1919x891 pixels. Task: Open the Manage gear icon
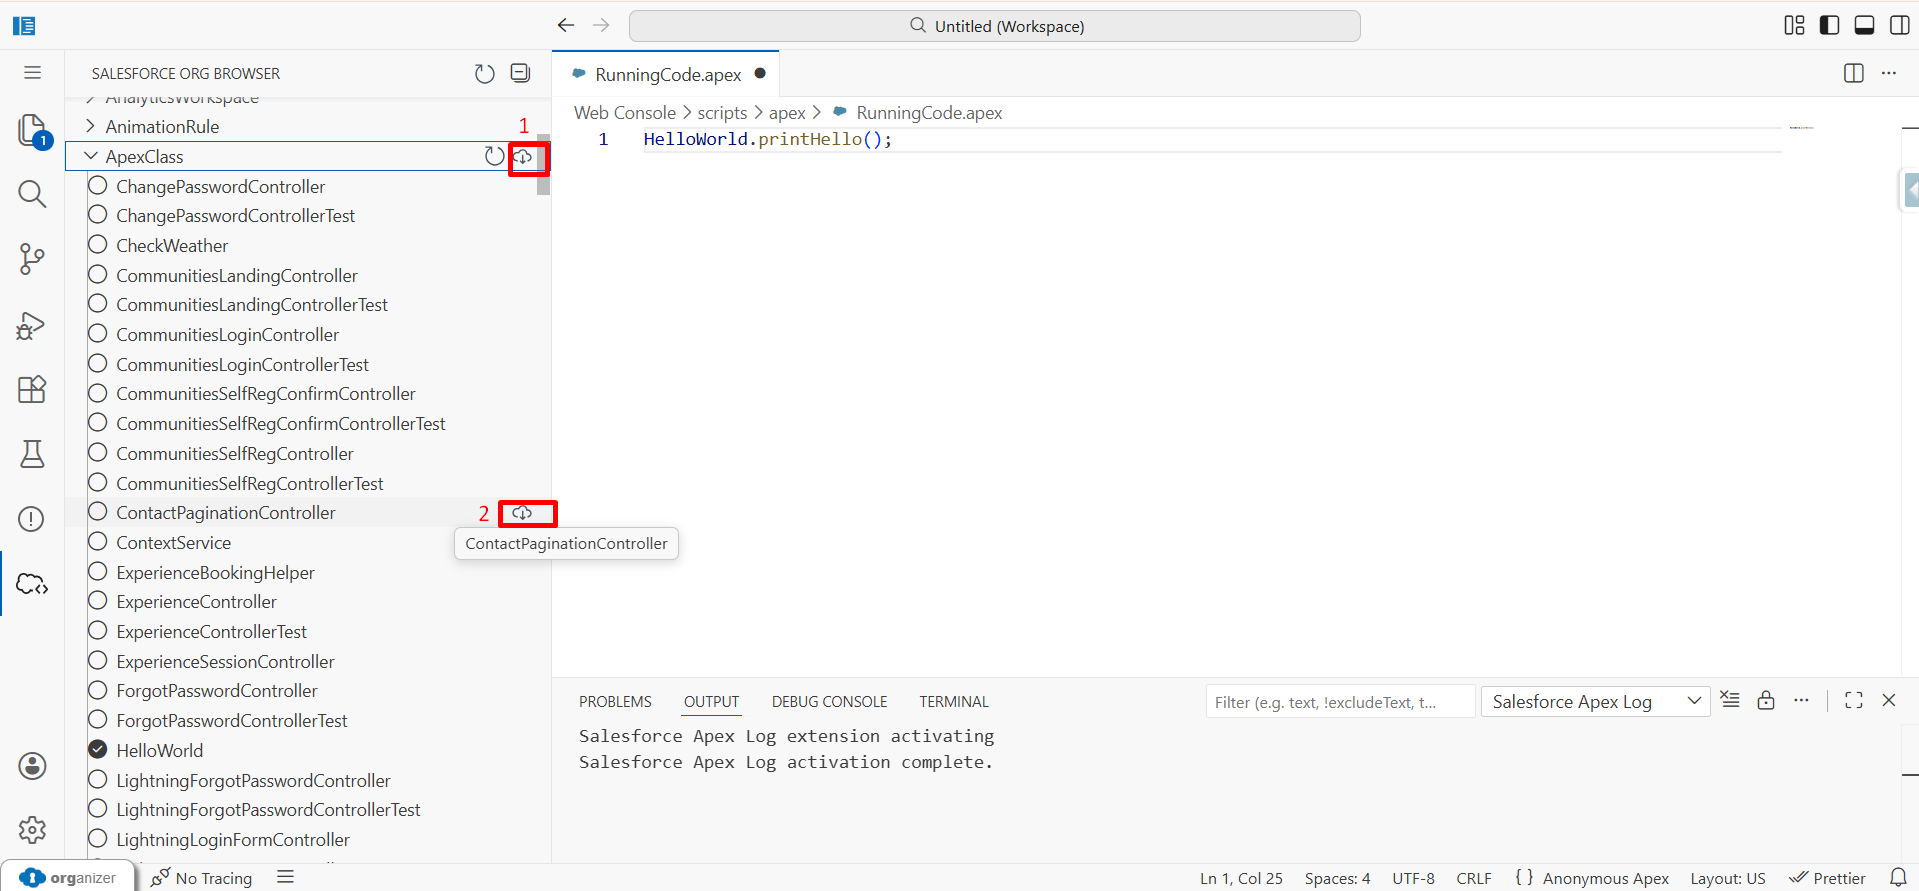pyautogui.click(x=32, y=830)
